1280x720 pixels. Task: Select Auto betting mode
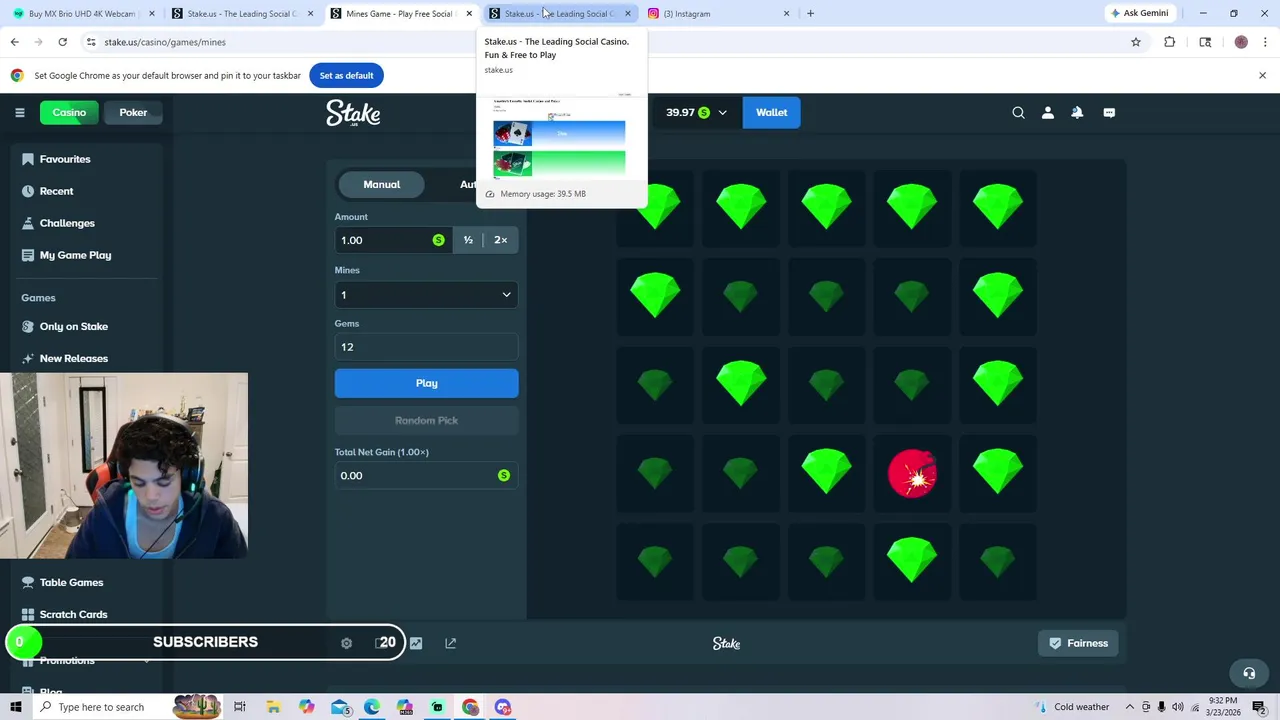[467, 184]
